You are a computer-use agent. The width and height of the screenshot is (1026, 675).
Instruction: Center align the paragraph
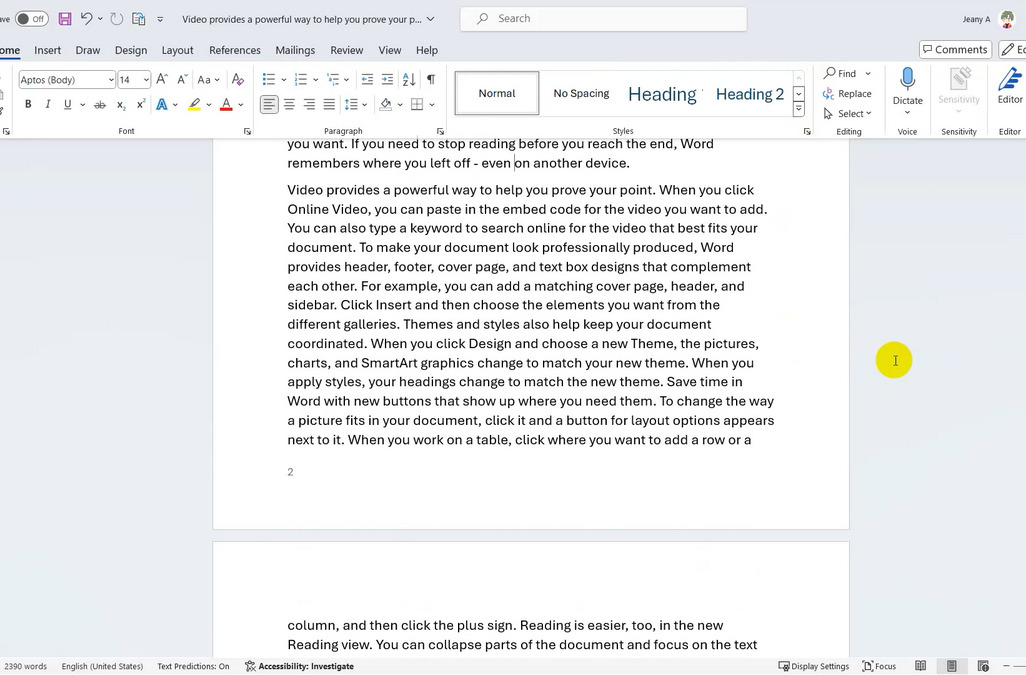[x=289, y=105]
